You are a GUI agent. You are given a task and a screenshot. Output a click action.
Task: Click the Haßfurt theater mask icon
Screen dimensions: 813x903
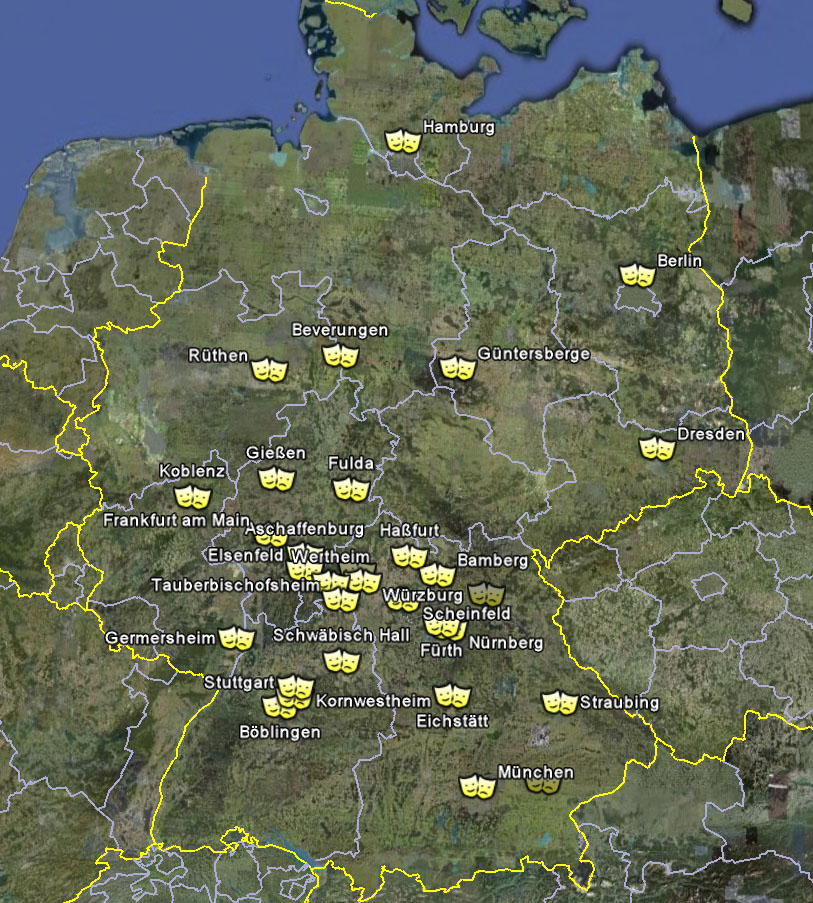point(408,556)
